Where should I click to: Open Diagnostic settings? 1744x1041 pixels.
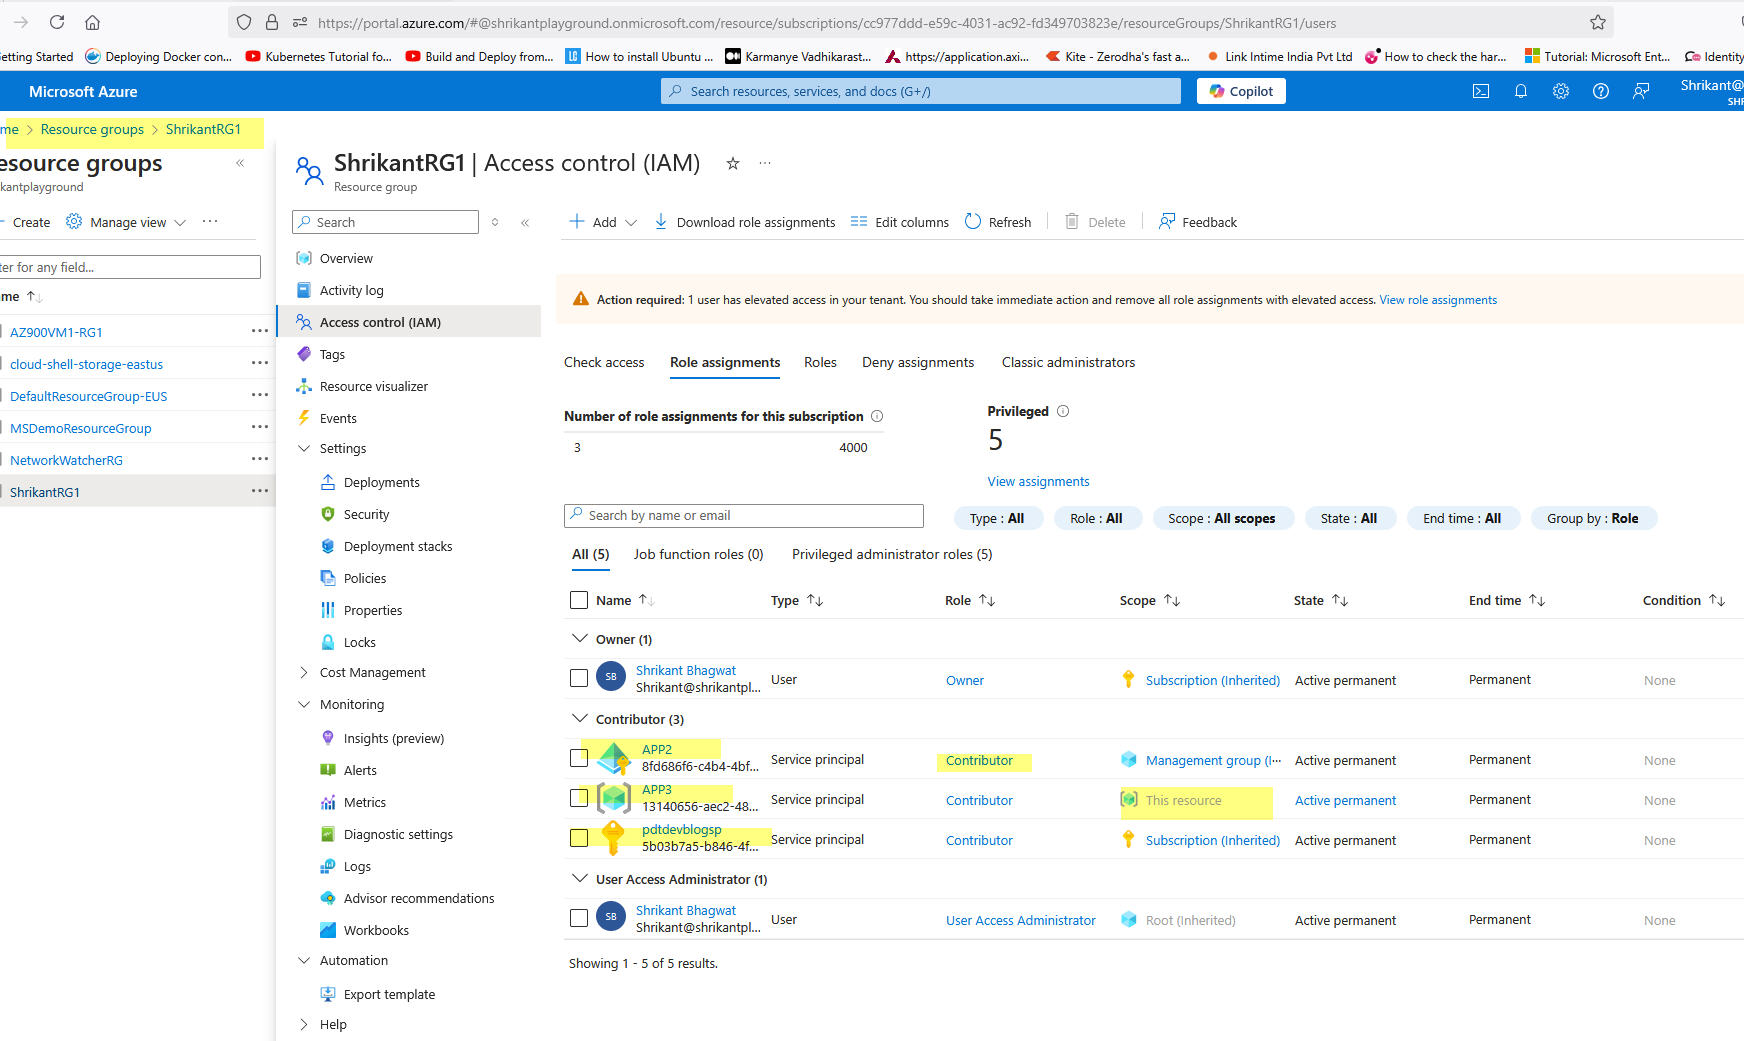pyautogui.click(x=398, y=834)
